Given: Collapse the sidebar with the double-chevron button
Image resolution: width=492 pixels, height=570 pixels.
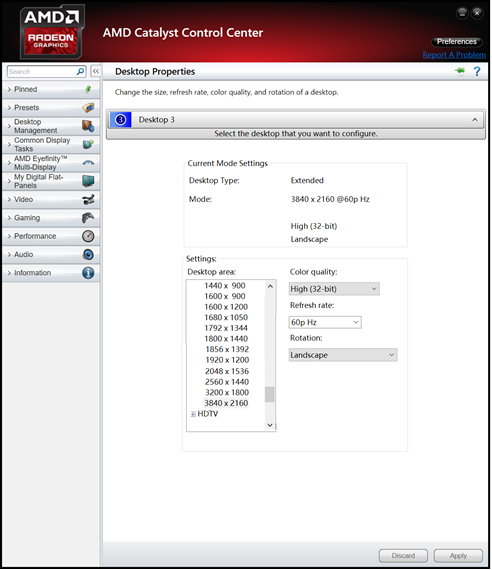Looking at the screenshot, I should (x=95, y=71).
